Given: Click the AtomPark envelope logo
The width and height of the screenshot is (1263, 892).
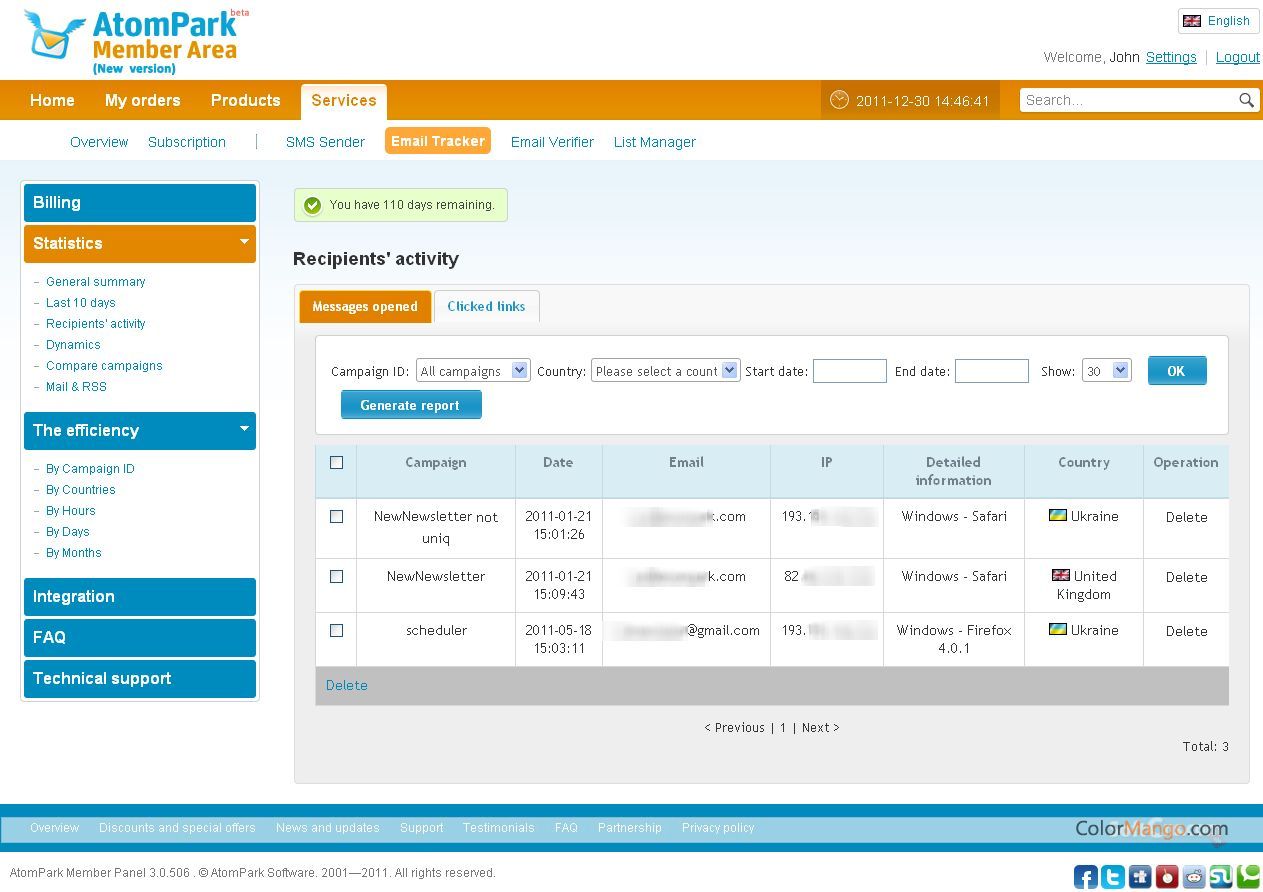Looking at the screenshot, I should point(48,36).
